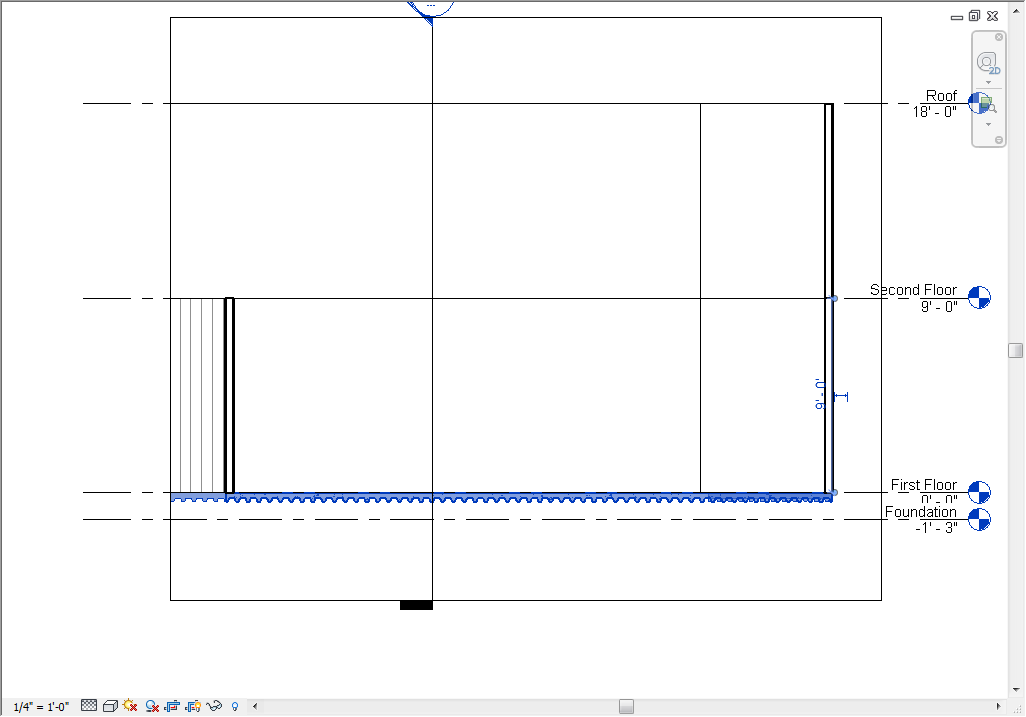
Task: Click the Crop View icon
Action: pos(172,706)
